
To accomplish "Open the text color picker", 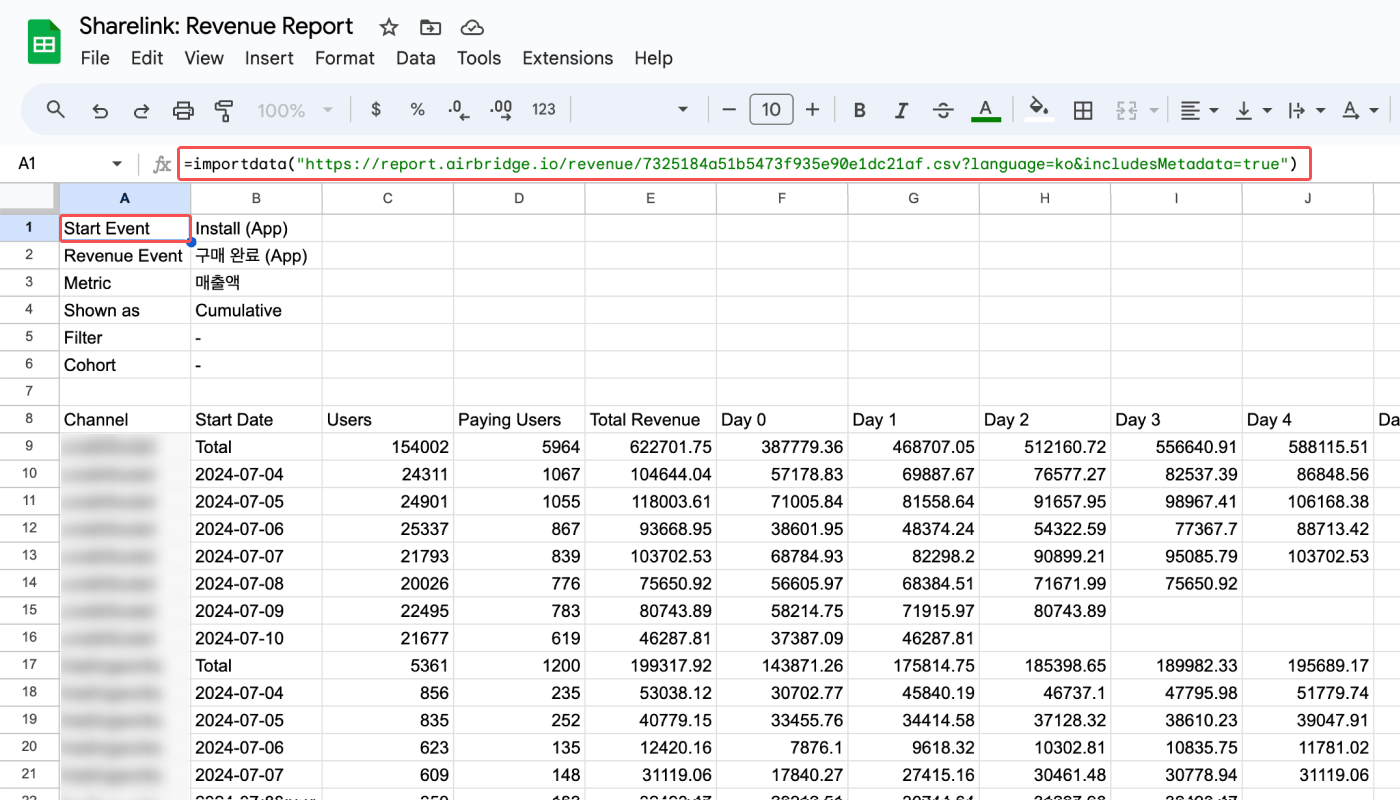I will (986, 110).
